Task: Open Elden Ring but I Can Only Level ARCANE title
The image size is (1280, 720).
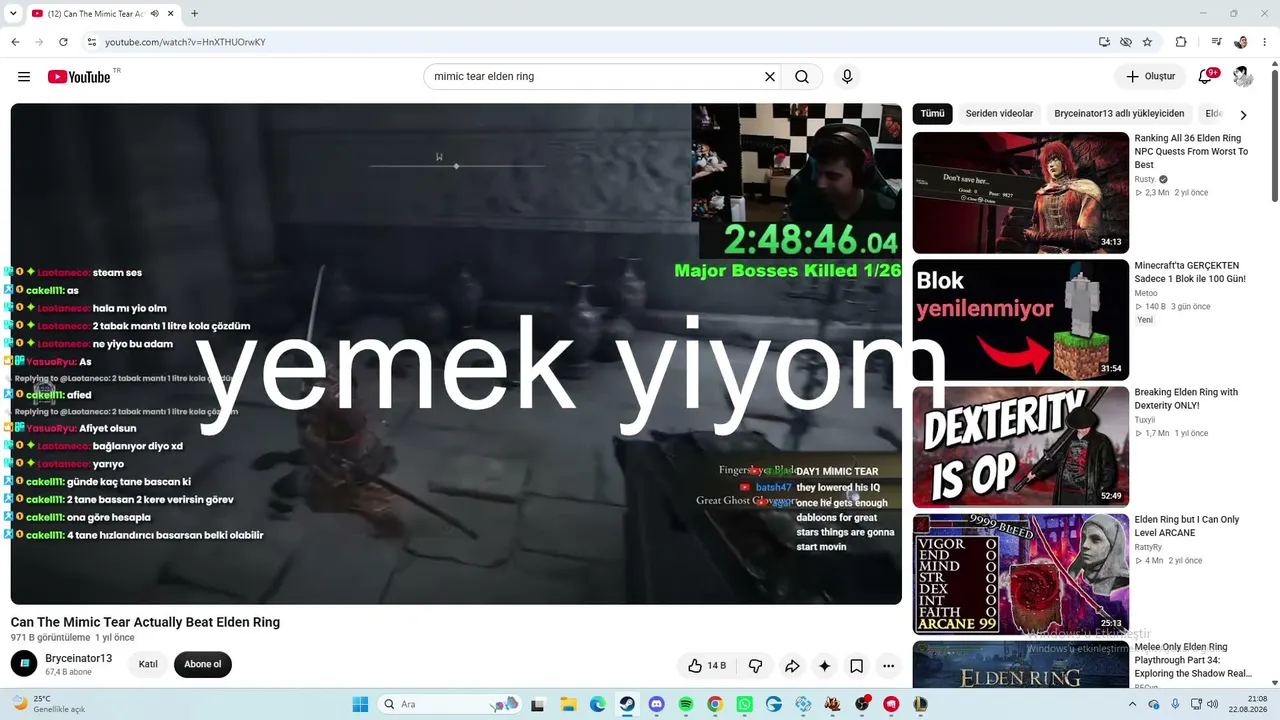Action: pos(1187,526)
